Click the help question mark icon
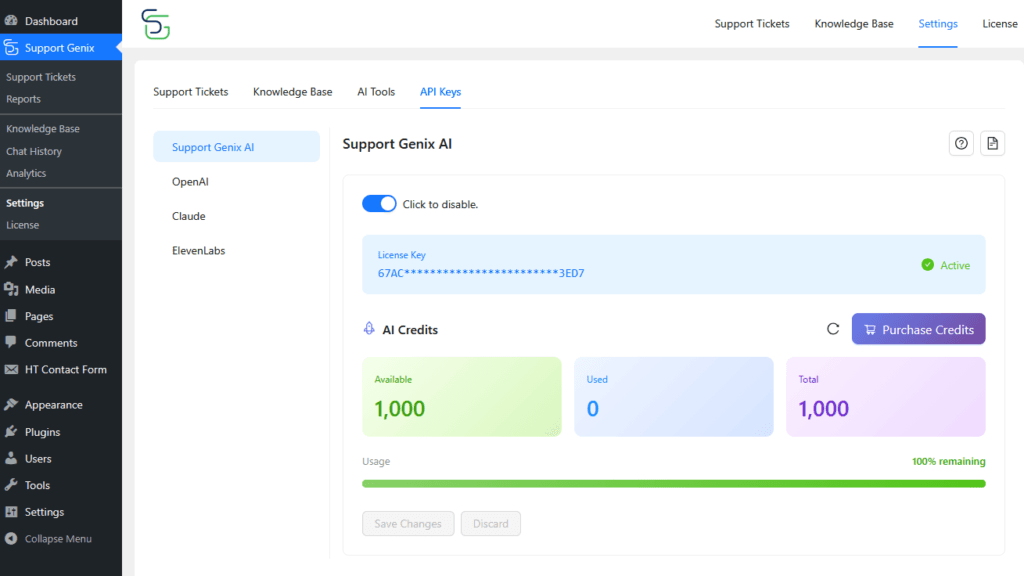Screen dimensions: 1024x576 [961, 144]
